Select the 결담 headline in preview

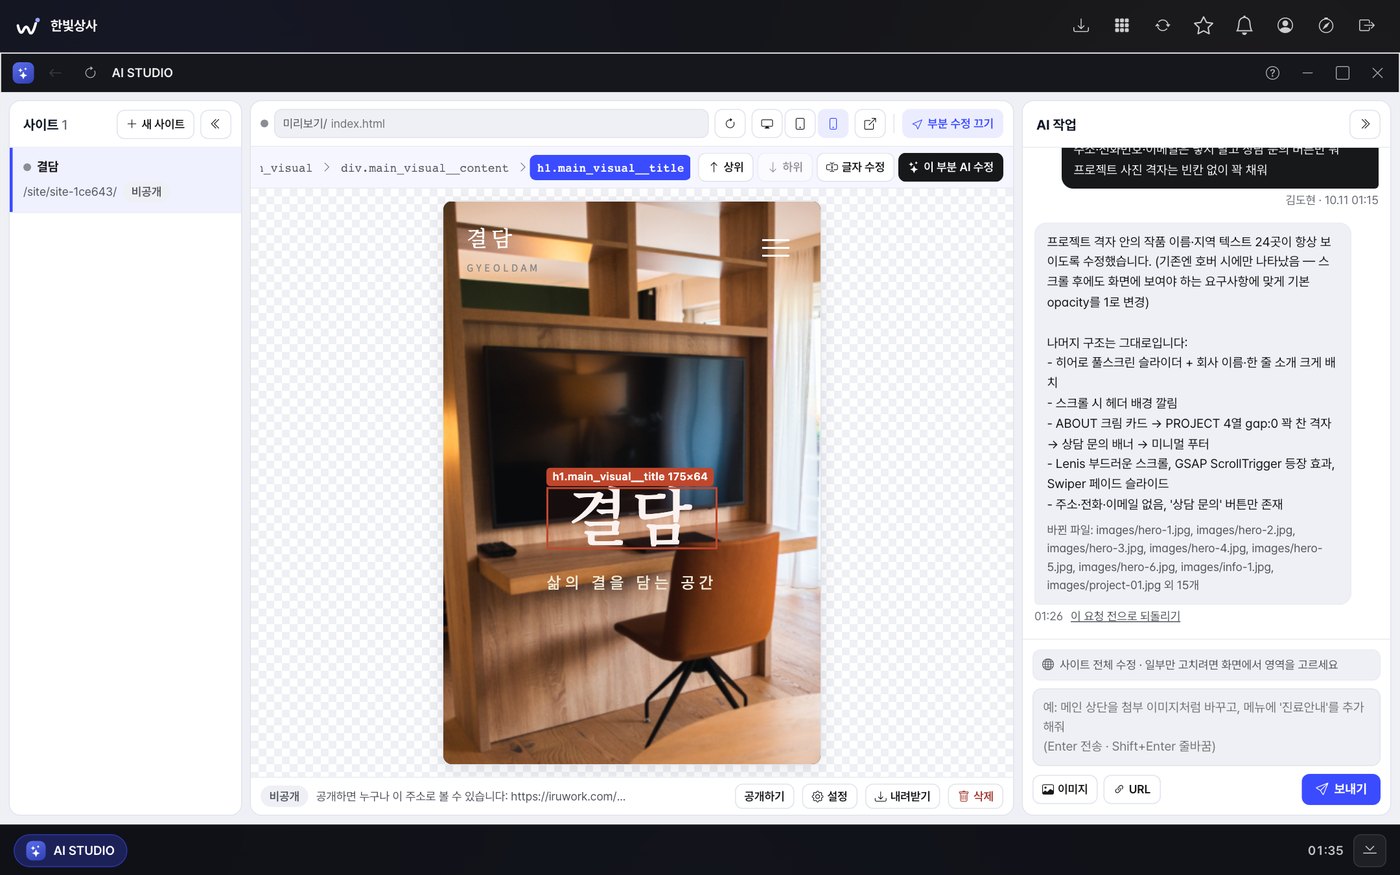coord(632,518)
